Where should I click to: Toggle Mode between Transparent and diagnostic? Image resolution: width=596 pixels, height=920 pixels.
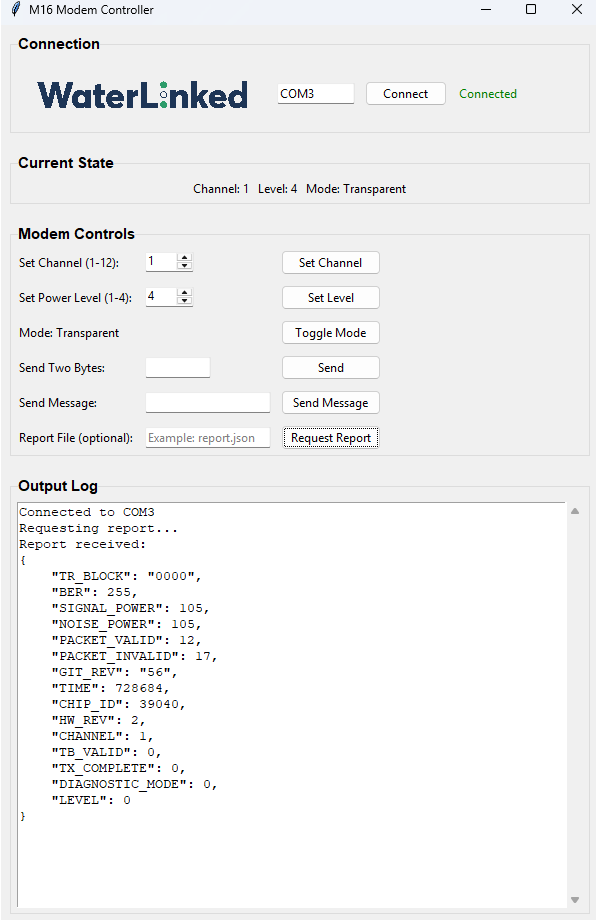tap(331, 333)
